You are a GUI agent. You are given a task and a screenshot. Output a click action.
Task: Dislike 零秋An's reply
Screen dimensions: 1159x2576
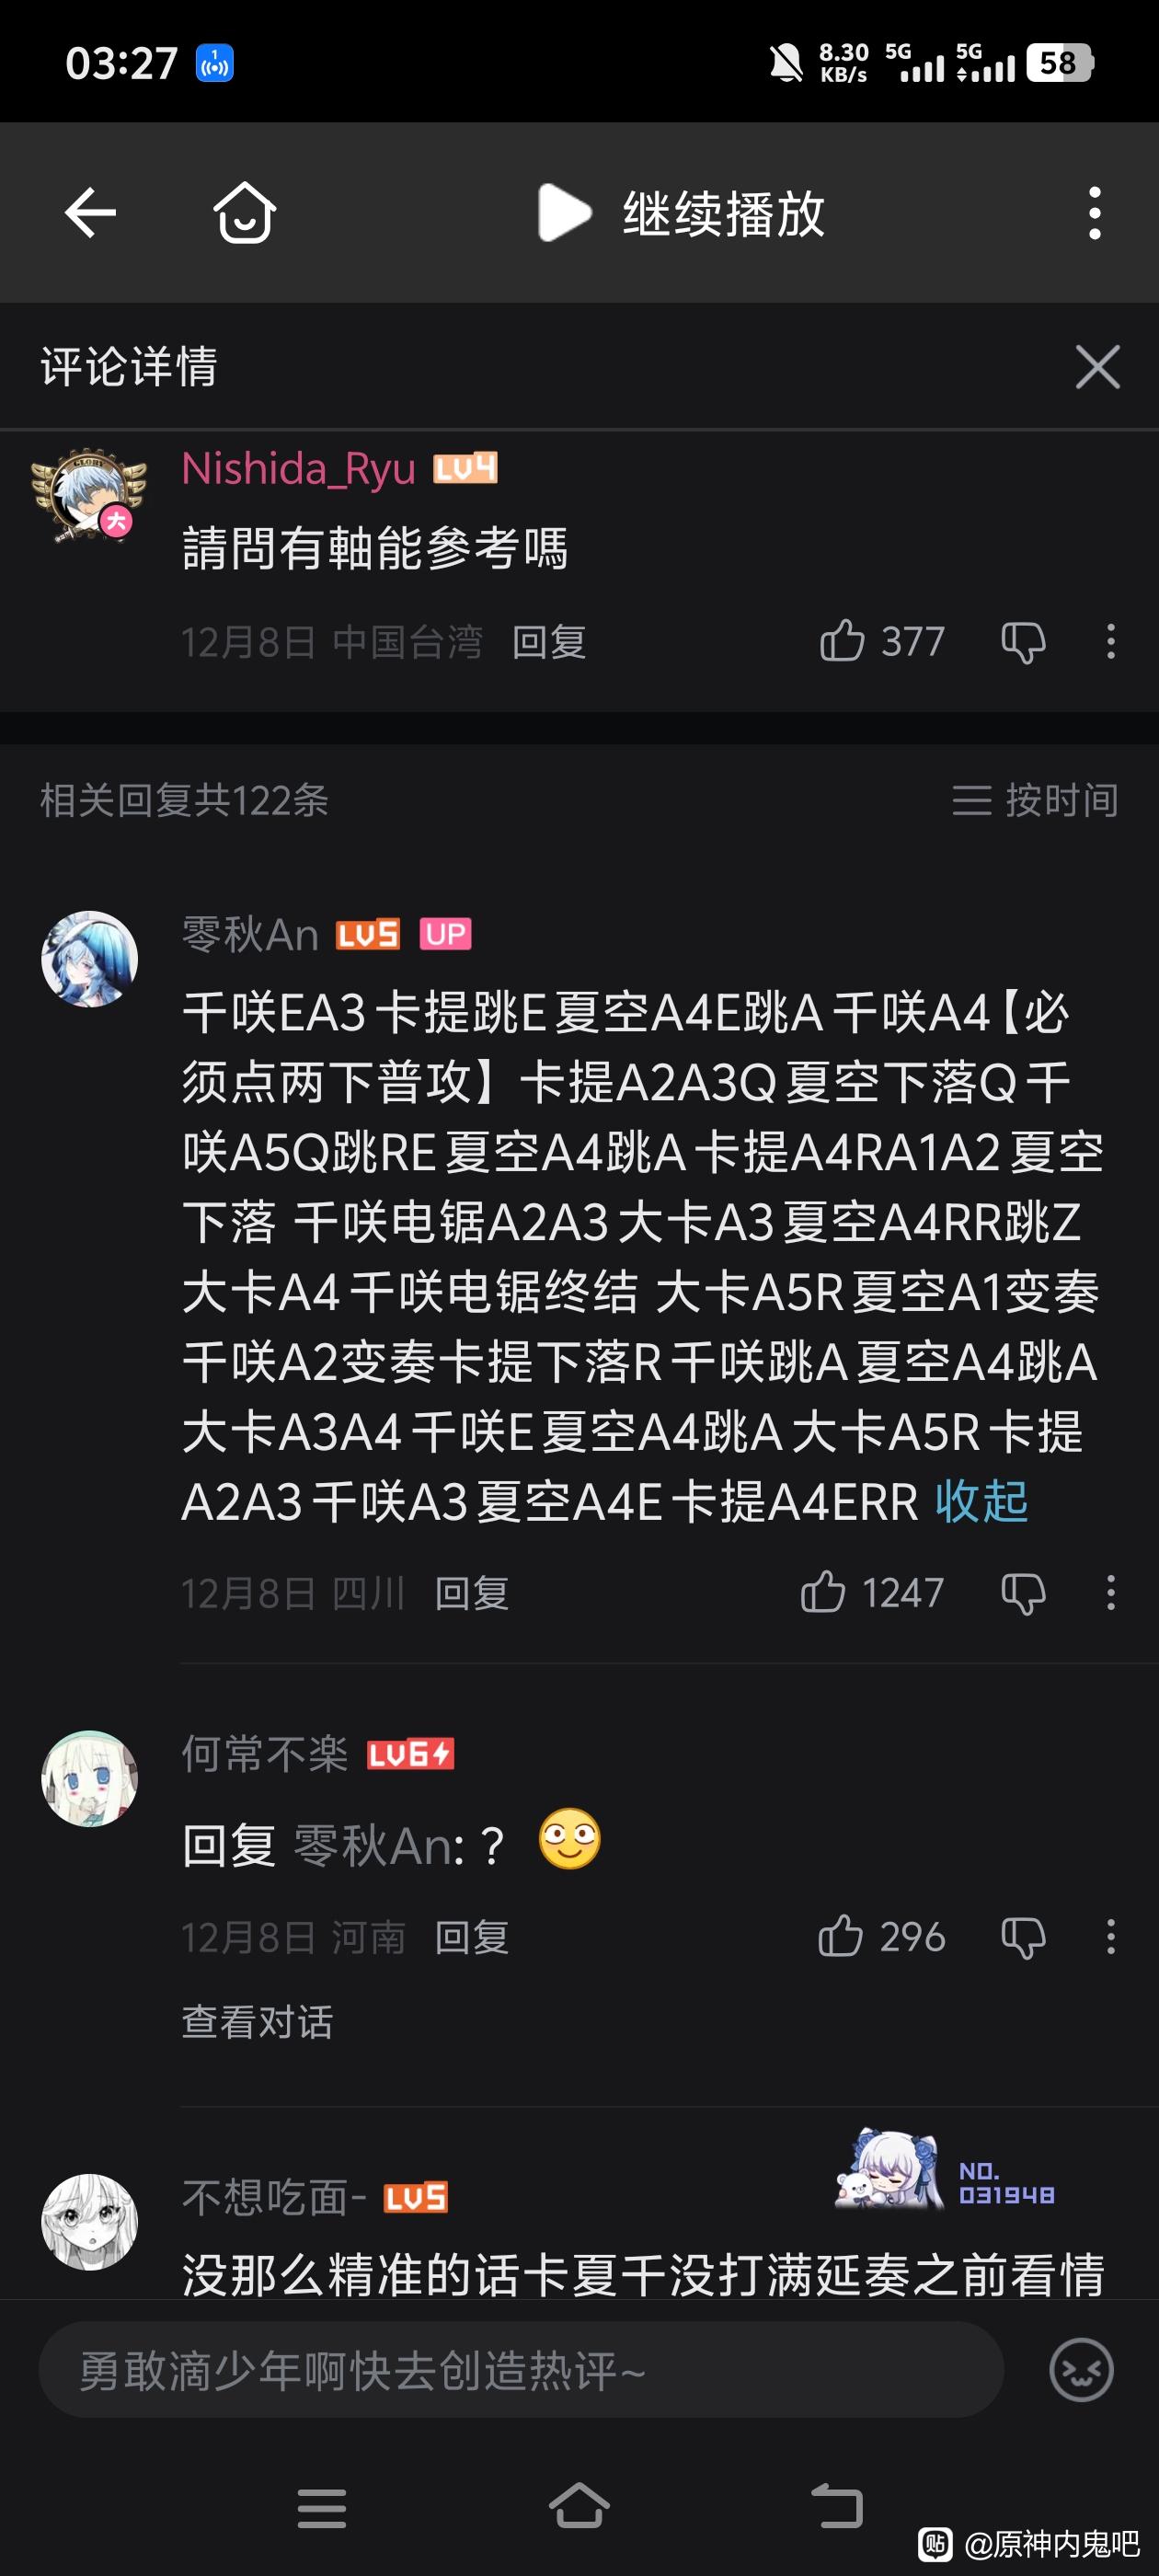(x=1023, y=1592)
